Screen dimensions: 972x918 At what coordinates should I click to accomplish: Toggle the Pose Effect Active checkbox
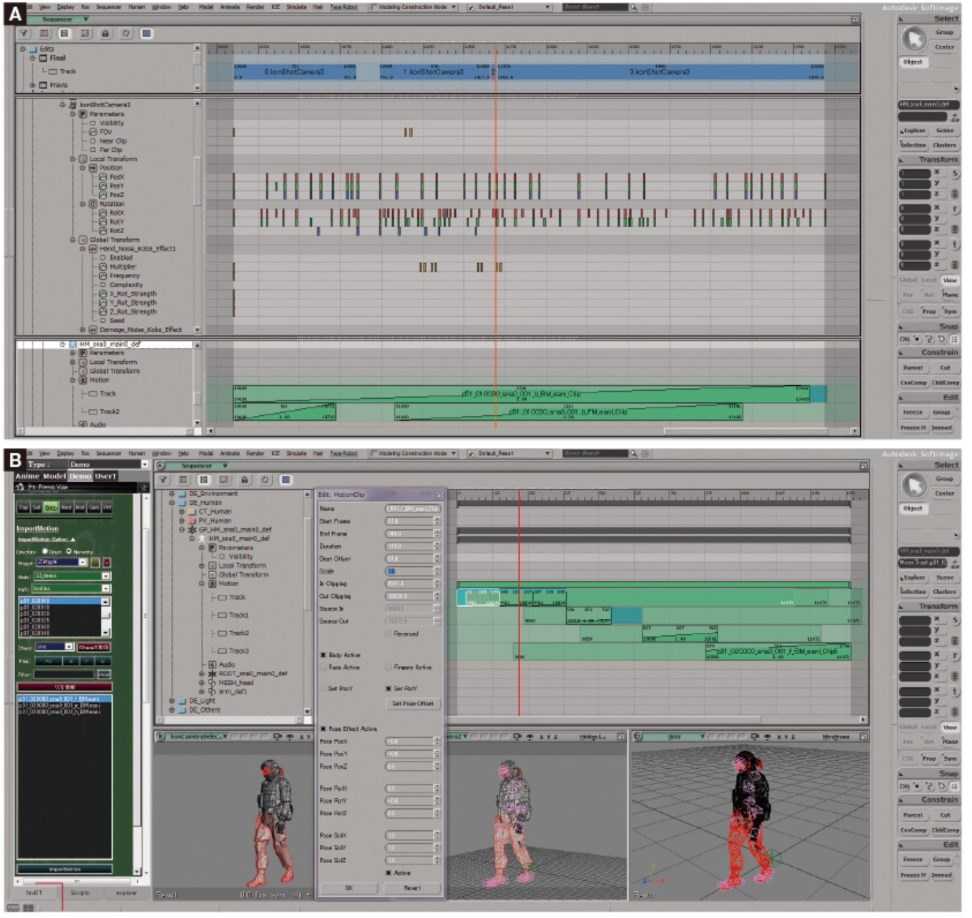pos(323,729)
